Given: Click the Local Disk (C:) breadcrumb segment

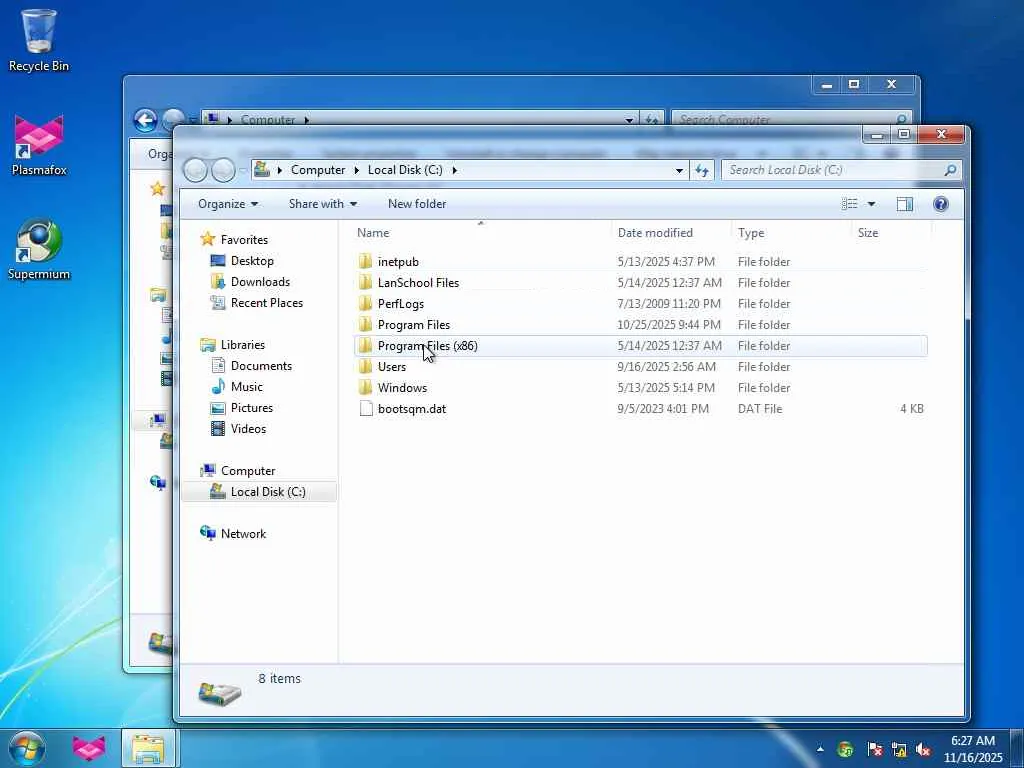Looking at the screenshot, I should (x=405, y=170).
